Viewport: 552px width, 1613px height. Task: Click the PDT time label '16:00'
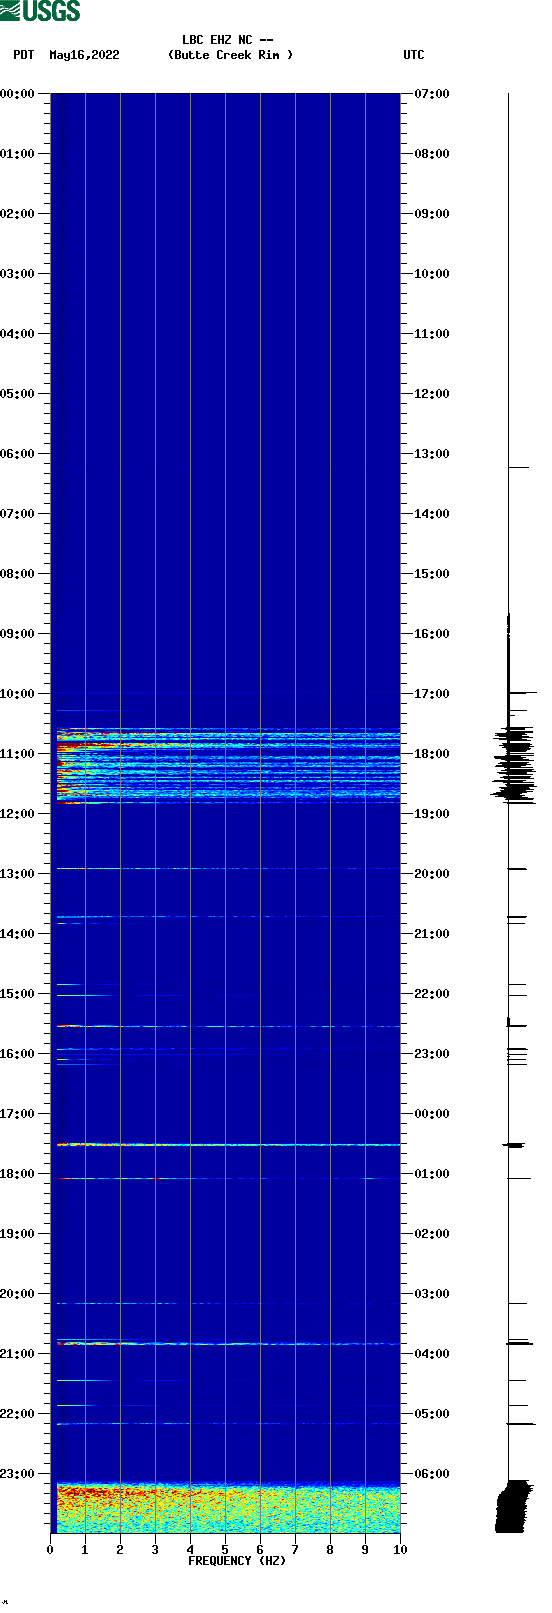point(18,1054)
